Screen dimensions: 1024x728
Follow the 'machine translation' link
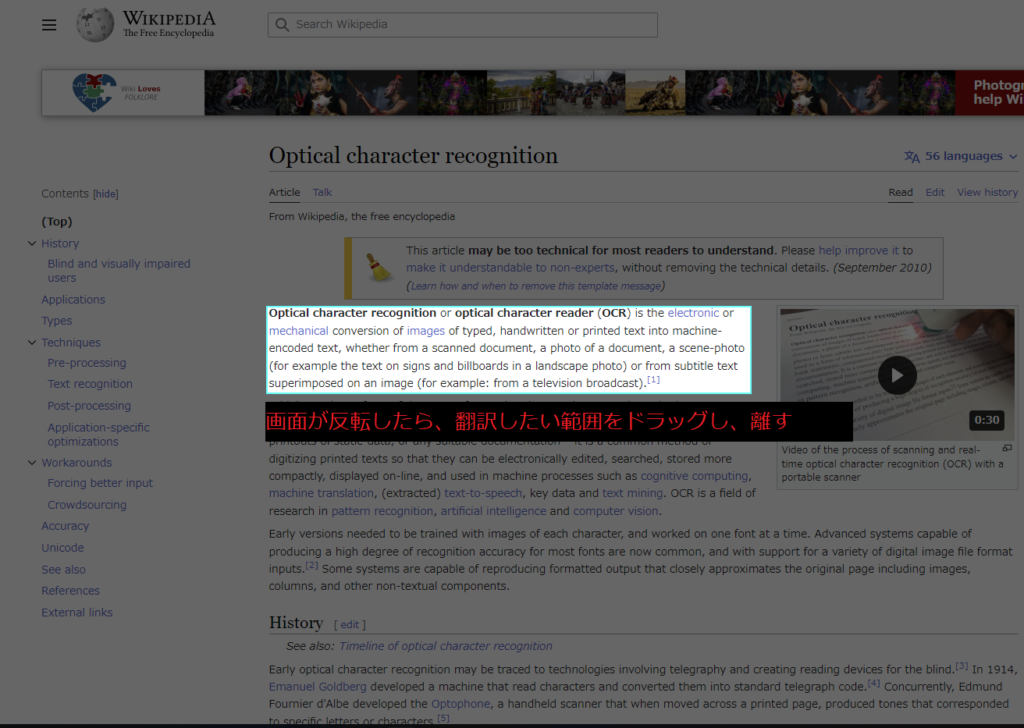321,493
